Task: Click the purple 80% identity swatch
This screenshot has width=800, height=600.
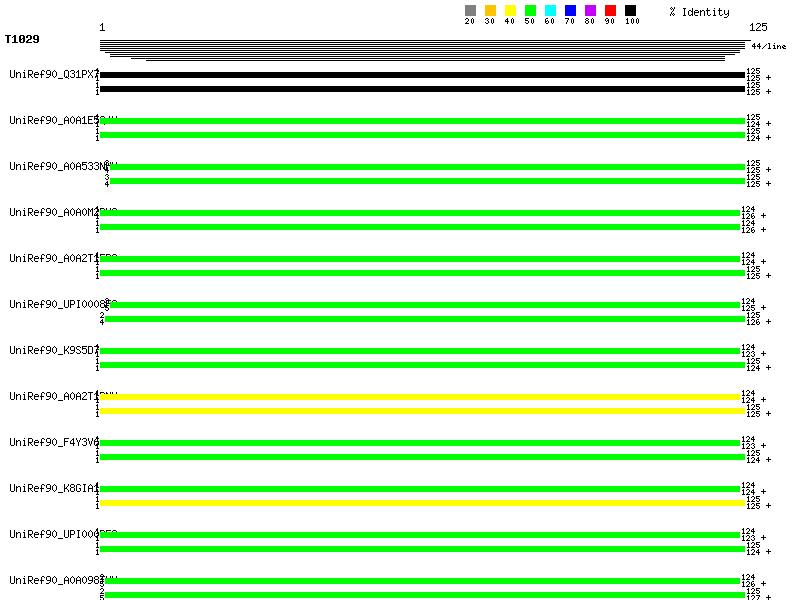Action: pyautogui.click(x=590, y=11)
